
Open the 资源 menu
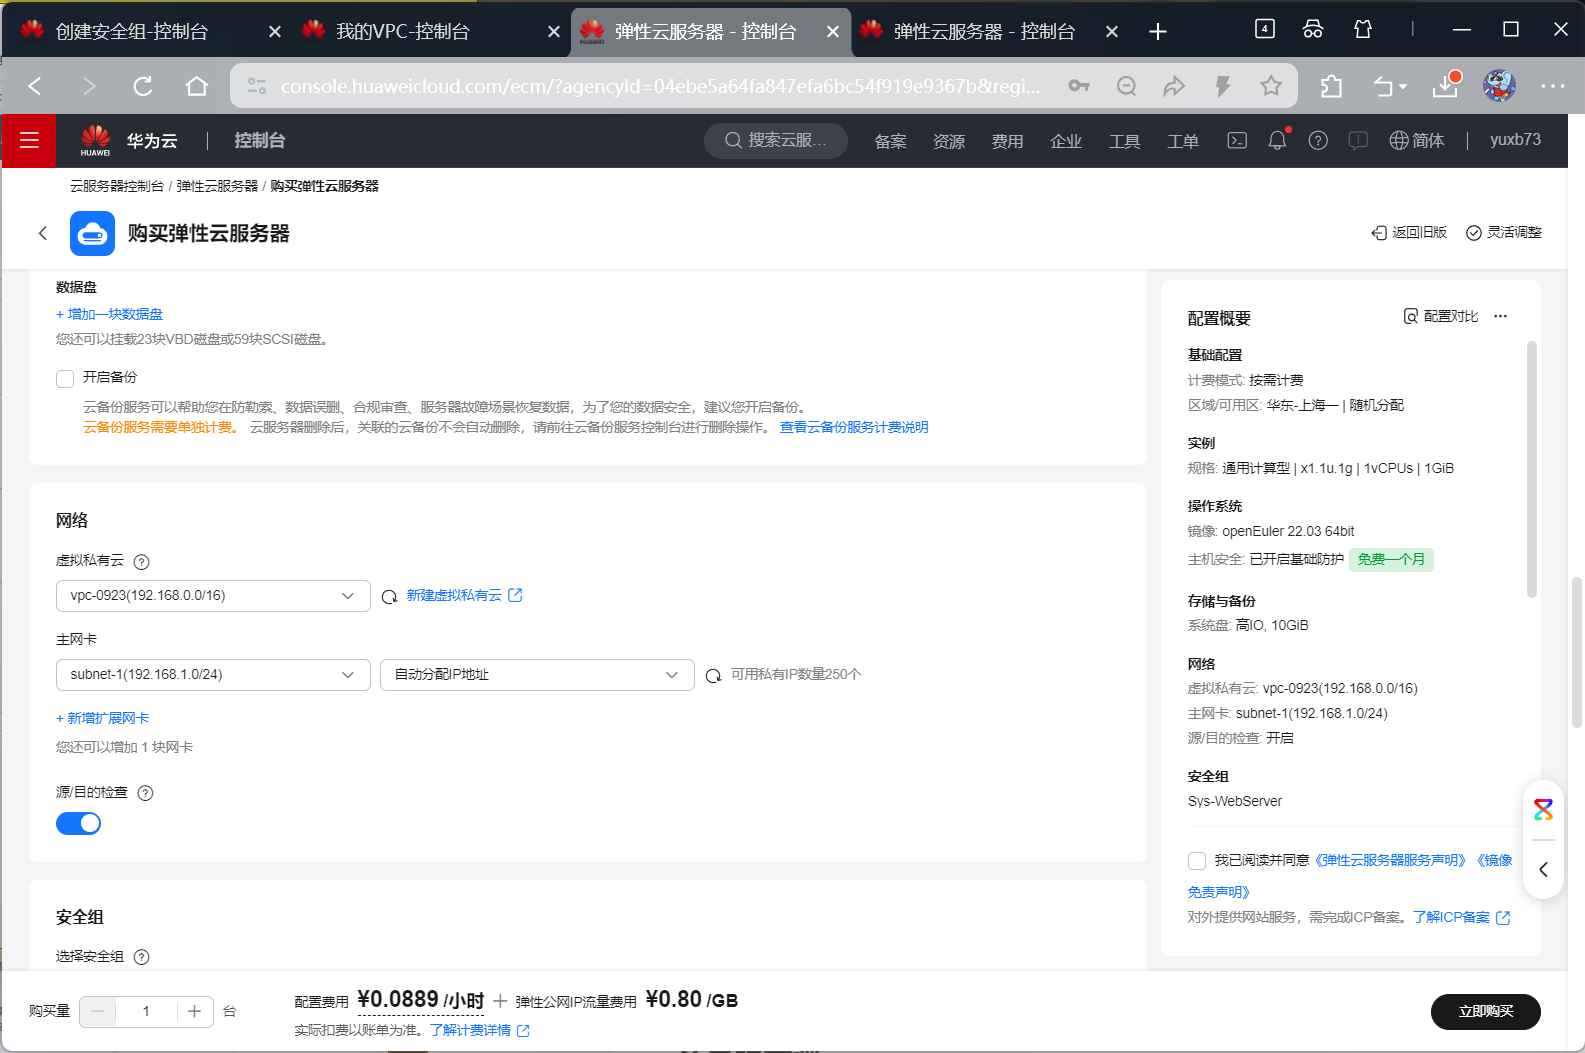click(949, 141)
